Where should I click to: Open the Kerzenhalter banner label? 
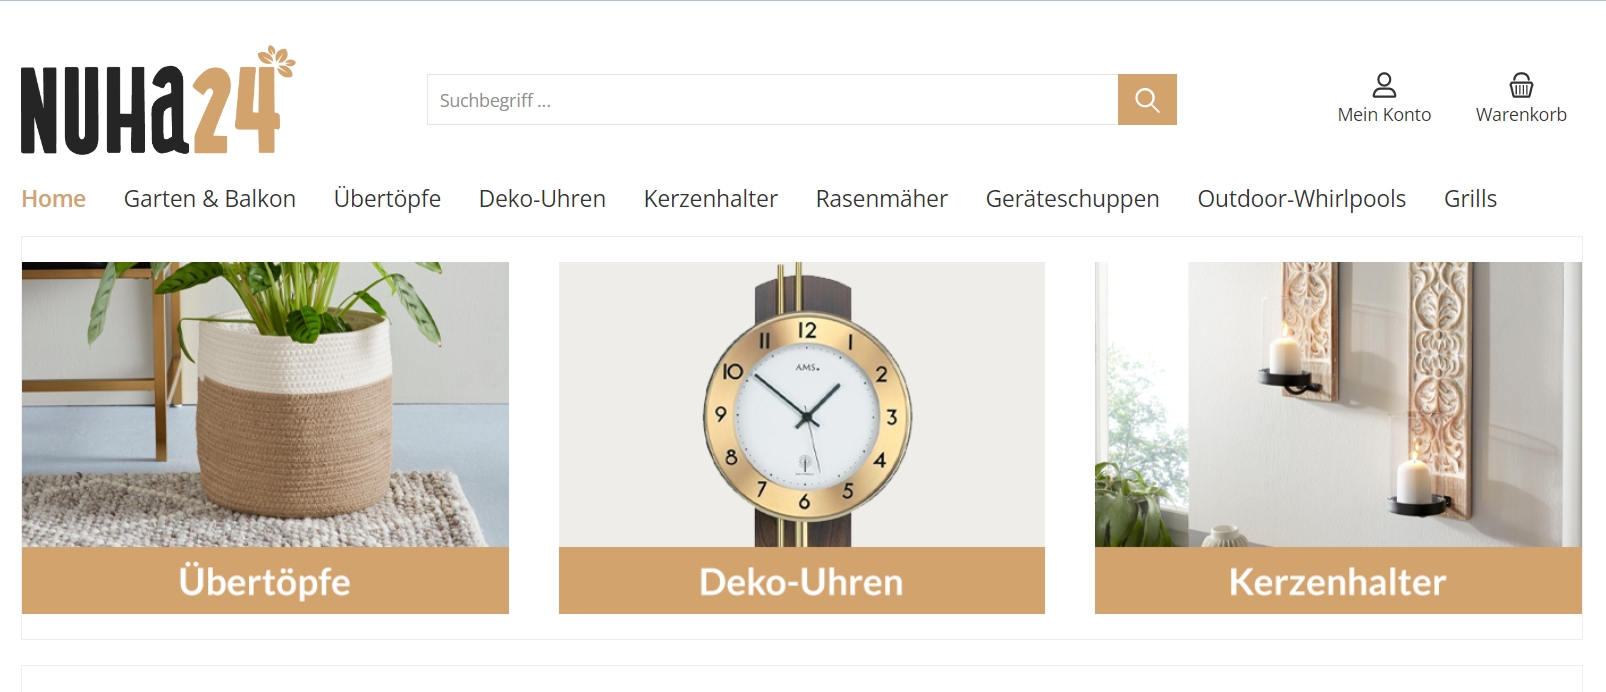[1338, 581]
